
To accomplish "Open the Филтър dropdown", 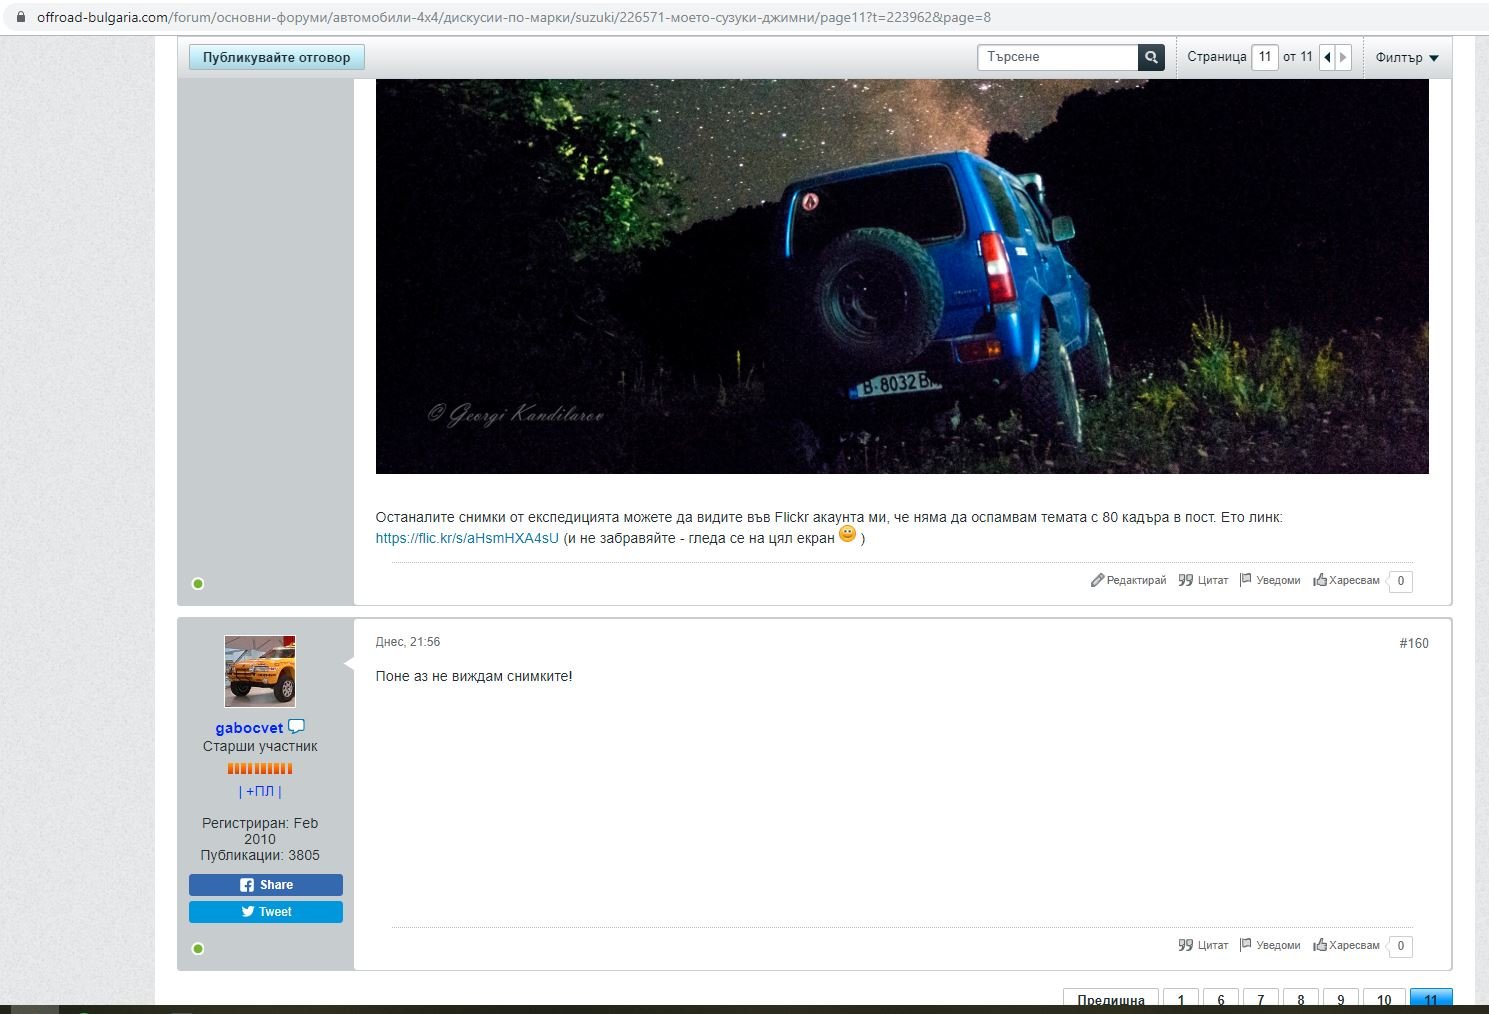I will 1407,57.
